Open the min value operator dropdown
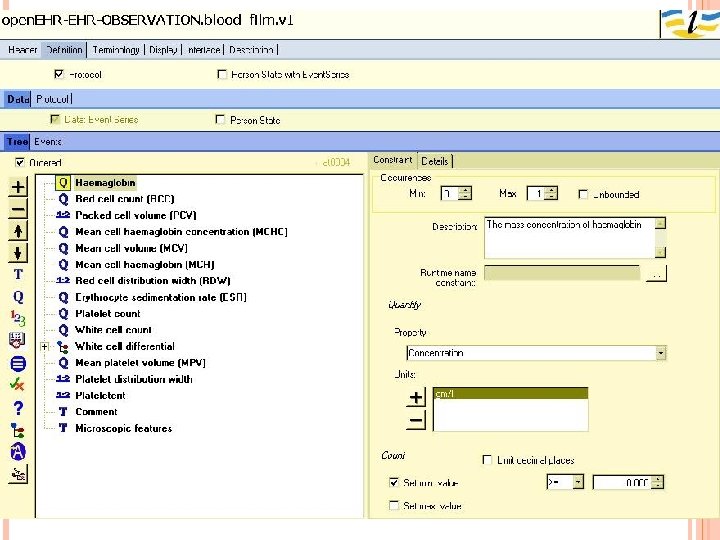Image resolution: width=720 pixels, height=540 pixels. [x=578, y=482]
